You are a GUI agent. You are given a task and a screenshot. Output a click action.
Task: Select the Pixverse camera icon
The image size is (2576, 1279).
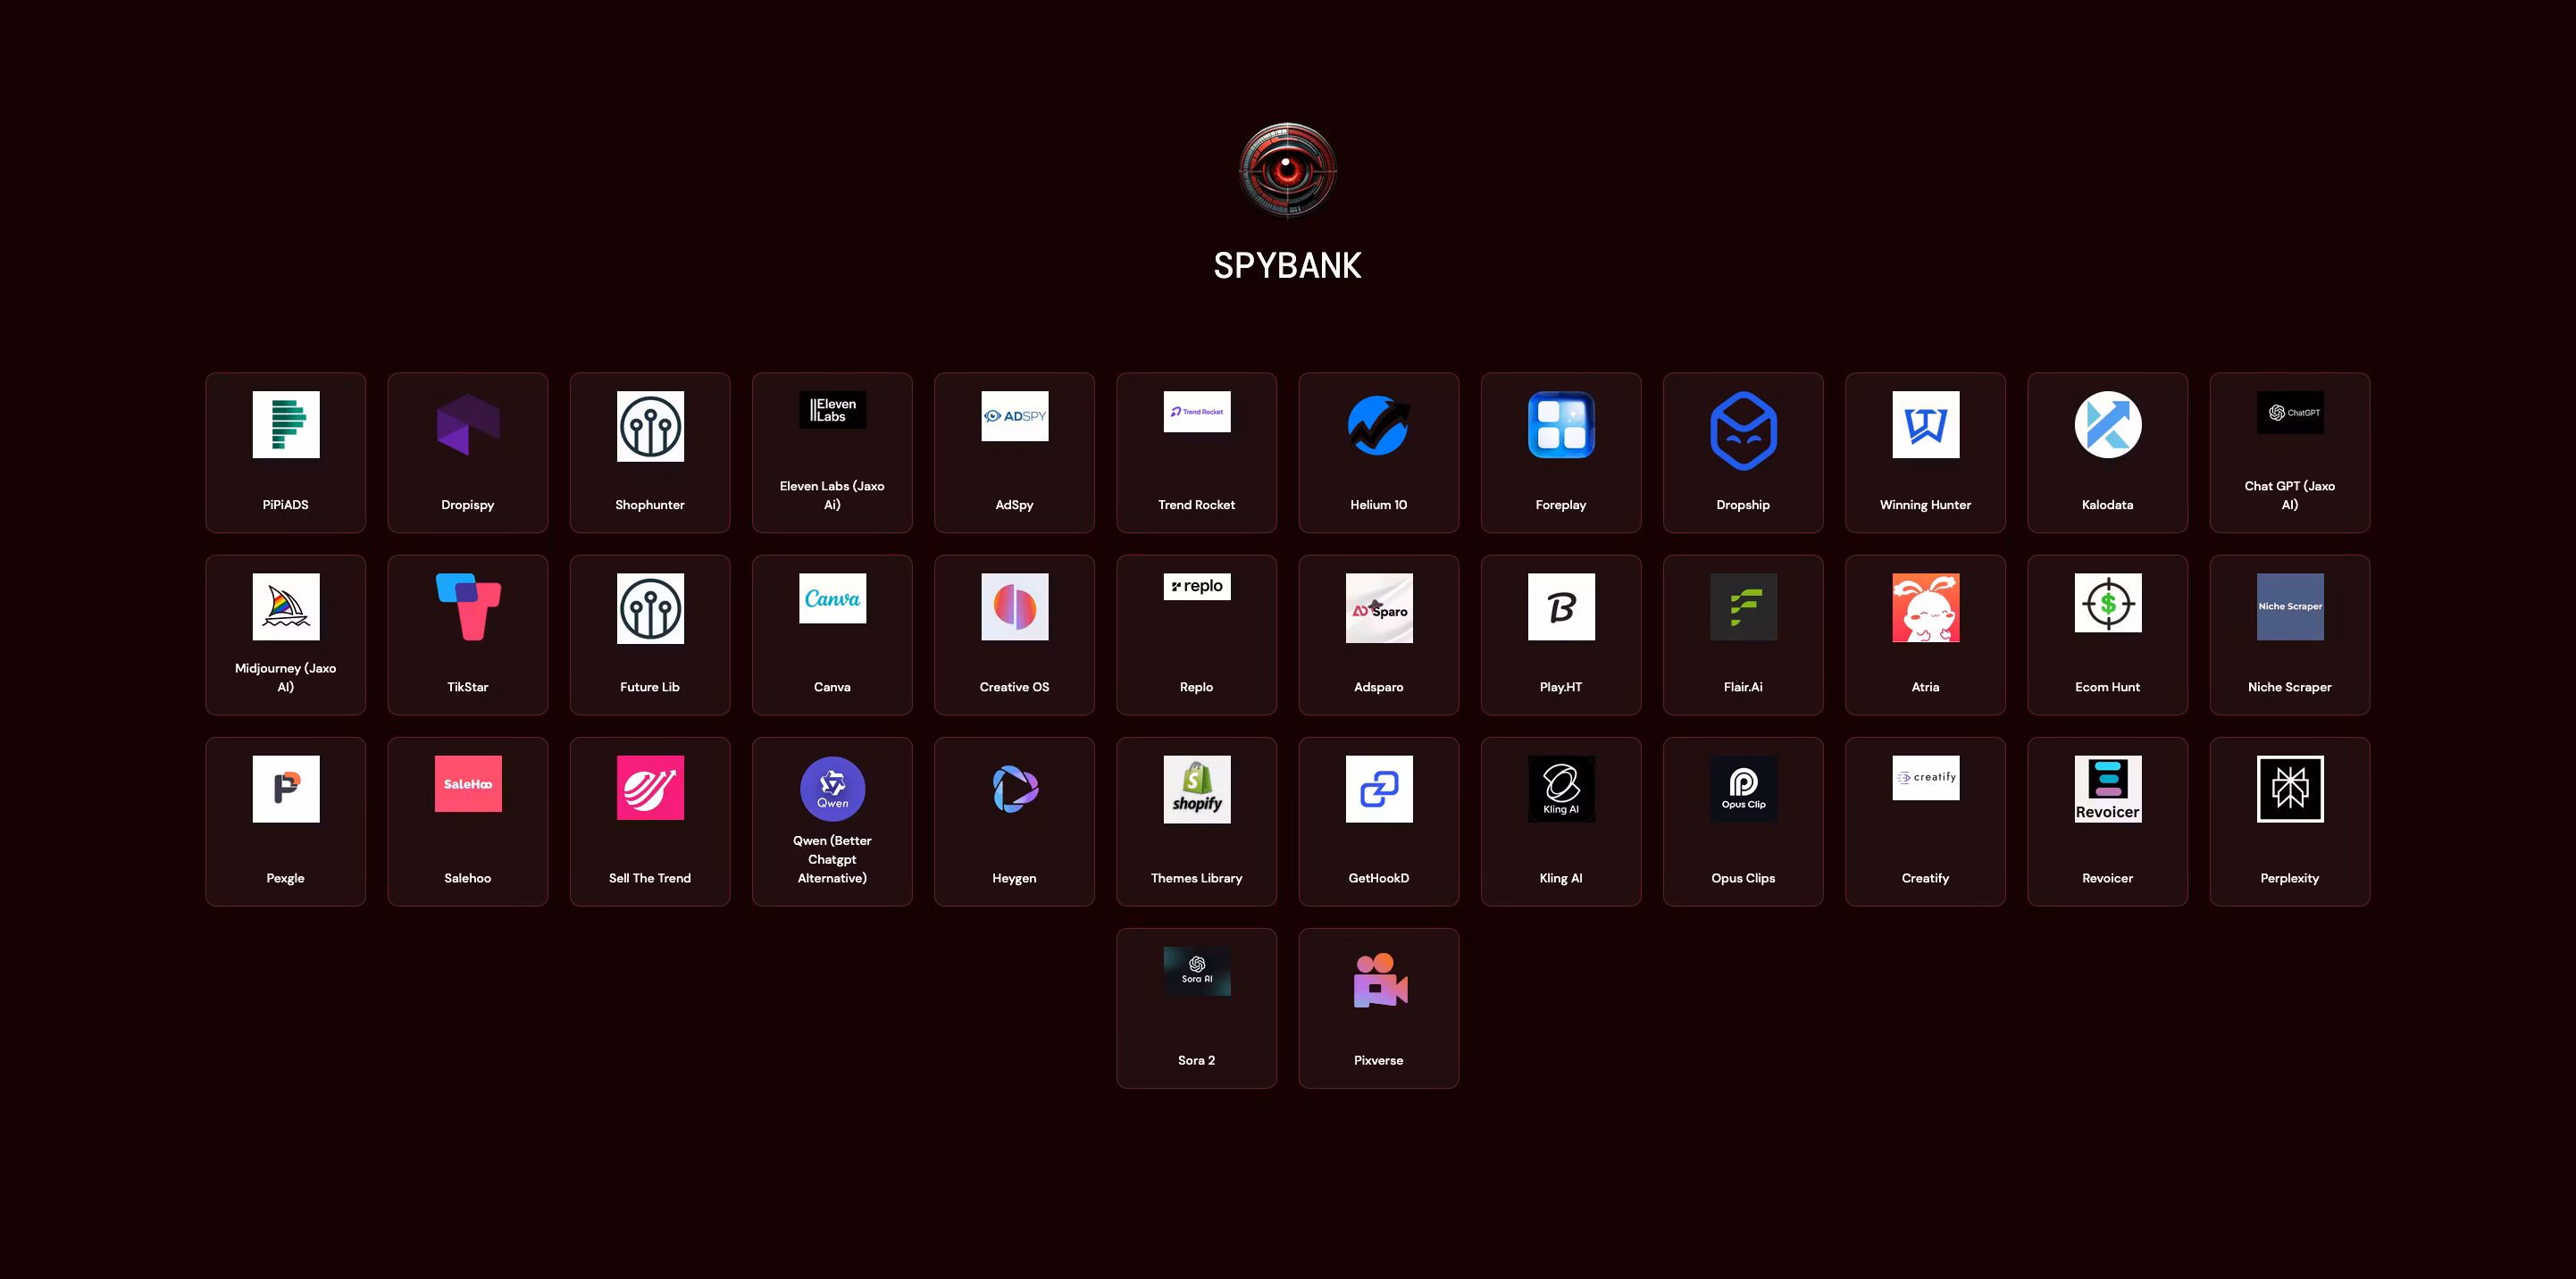[x=1379, y=980]
